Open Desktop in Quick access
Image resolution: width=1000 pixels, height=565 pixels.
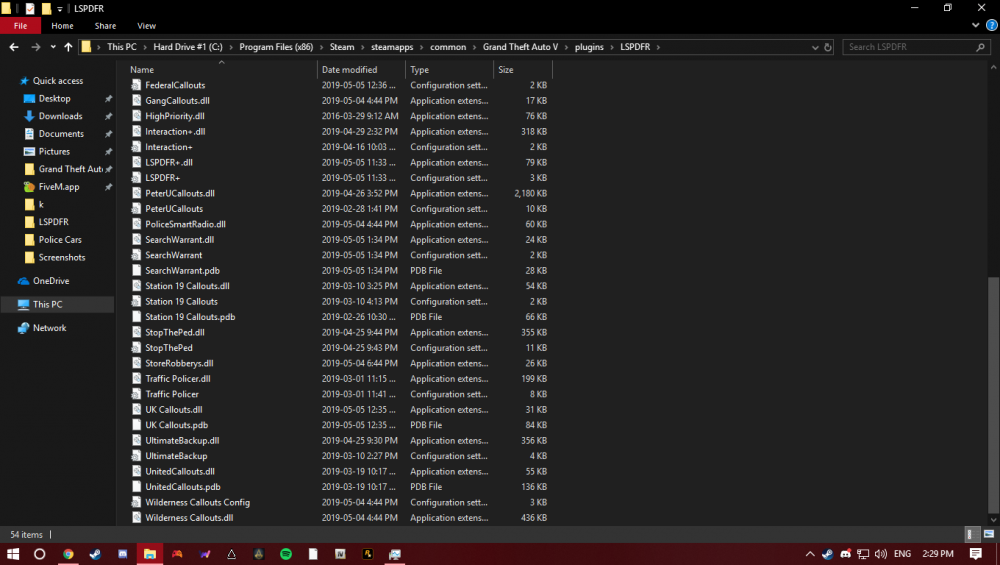[x=54, y=99]
